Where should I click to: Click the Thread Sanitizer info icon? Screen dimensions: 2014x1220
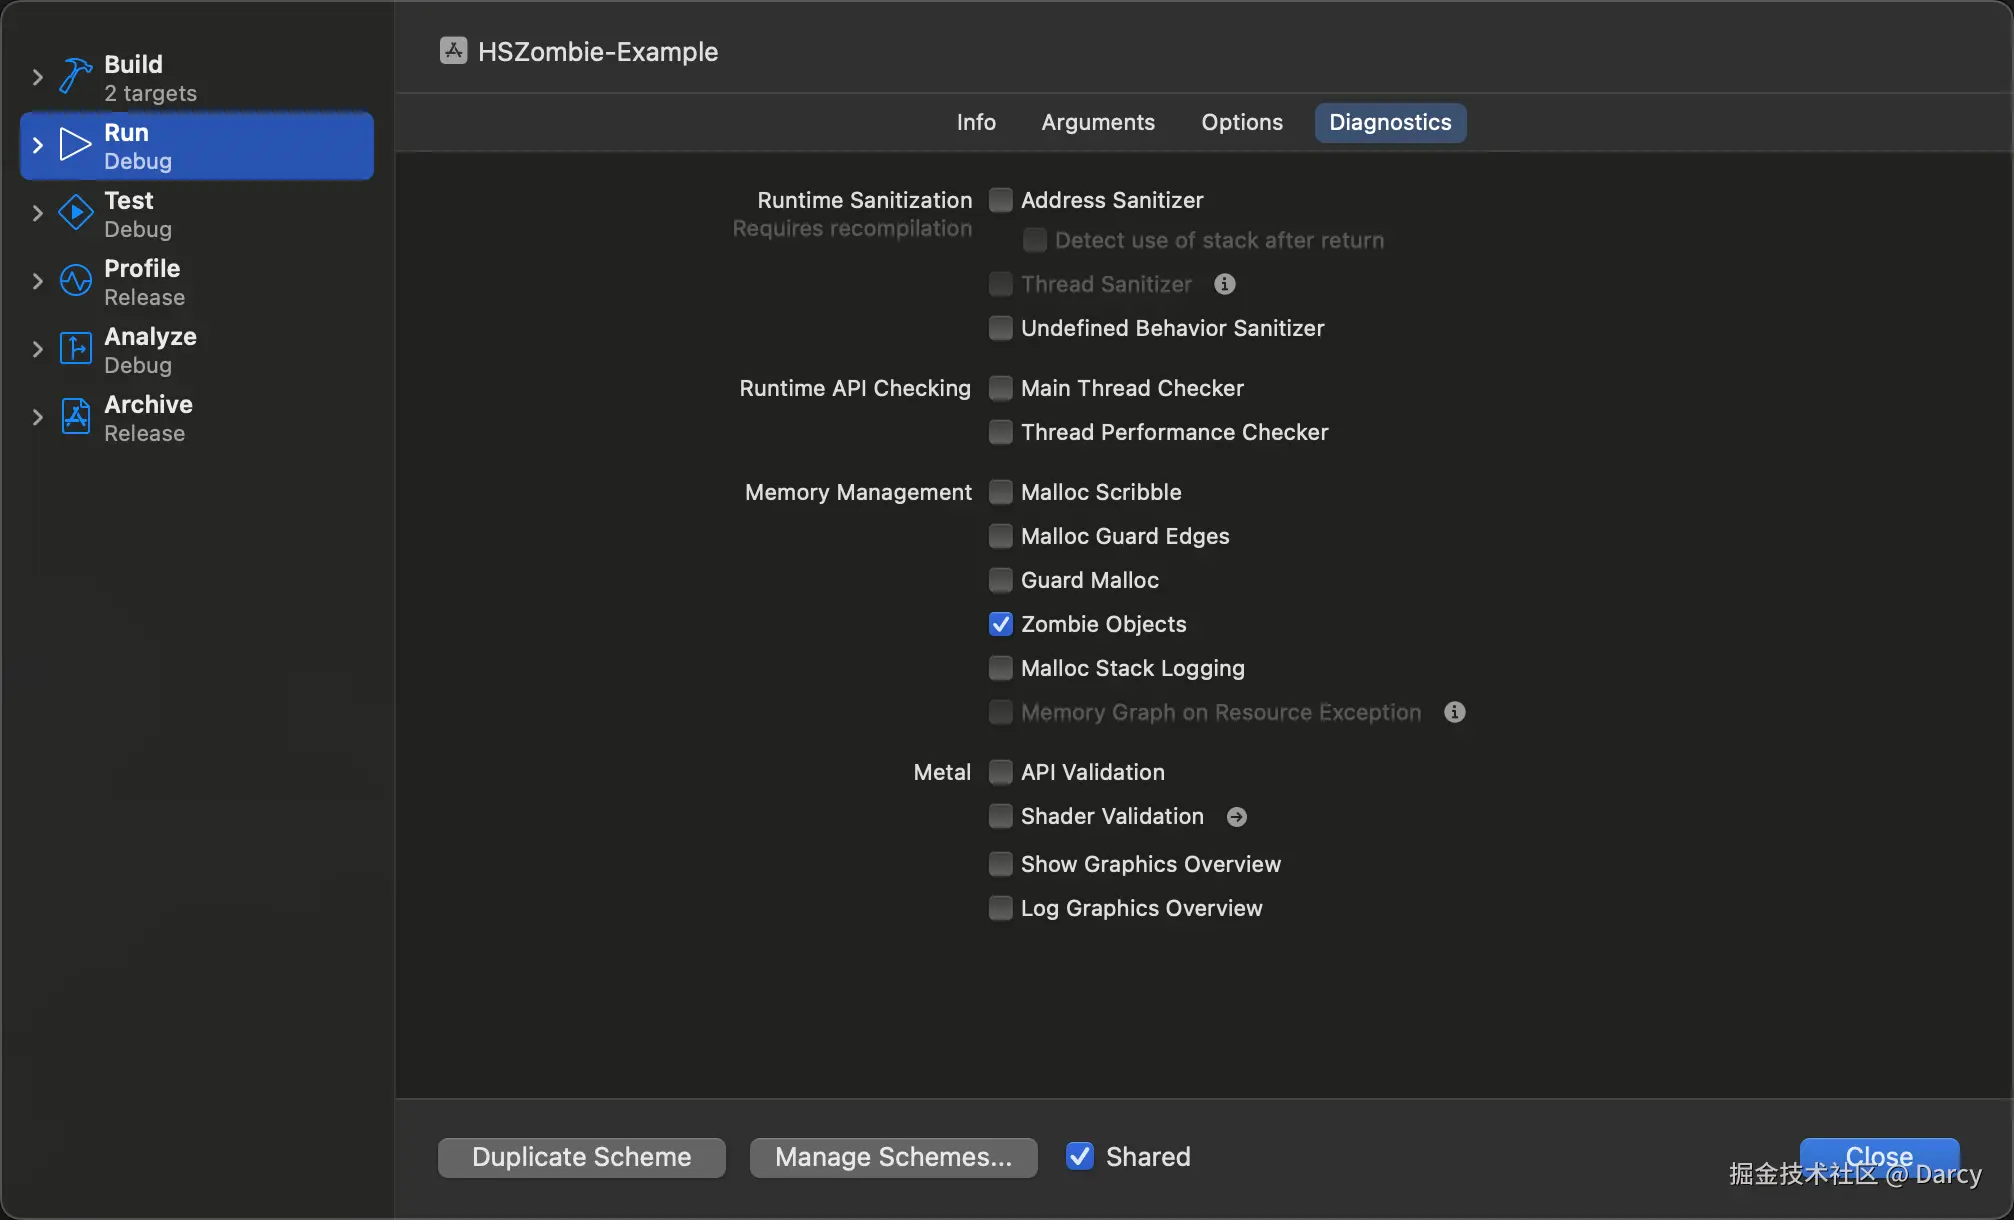point(1225,285)
